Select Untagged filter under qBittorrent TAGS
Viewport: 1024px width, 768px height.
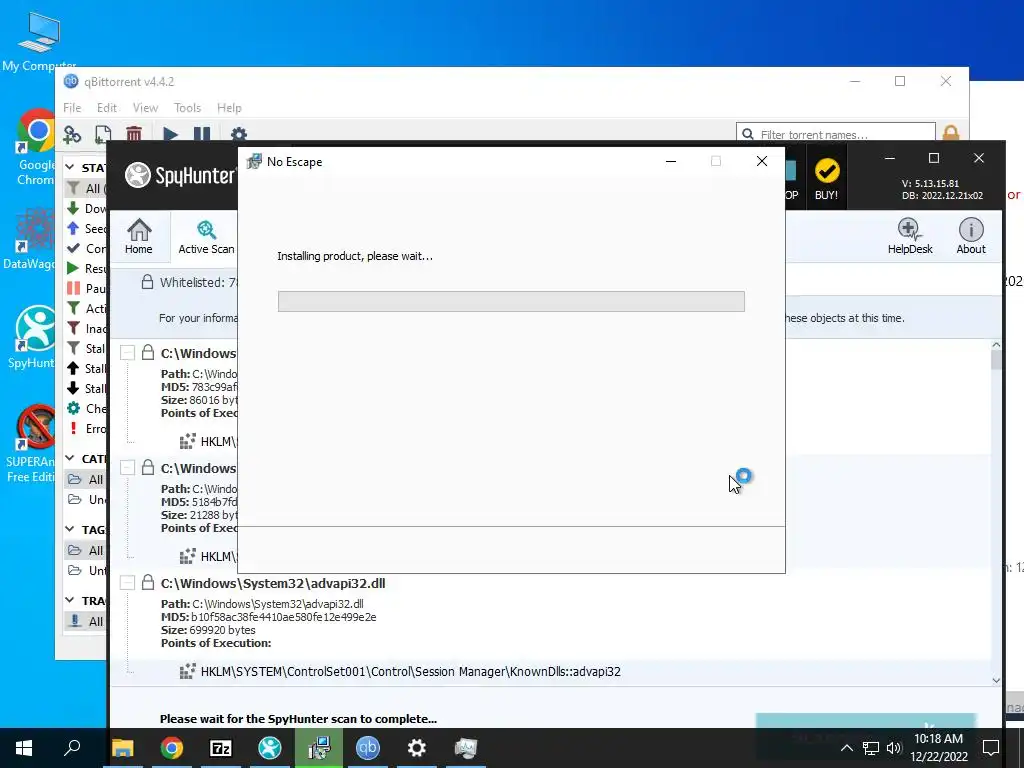(x=86, y=570)
